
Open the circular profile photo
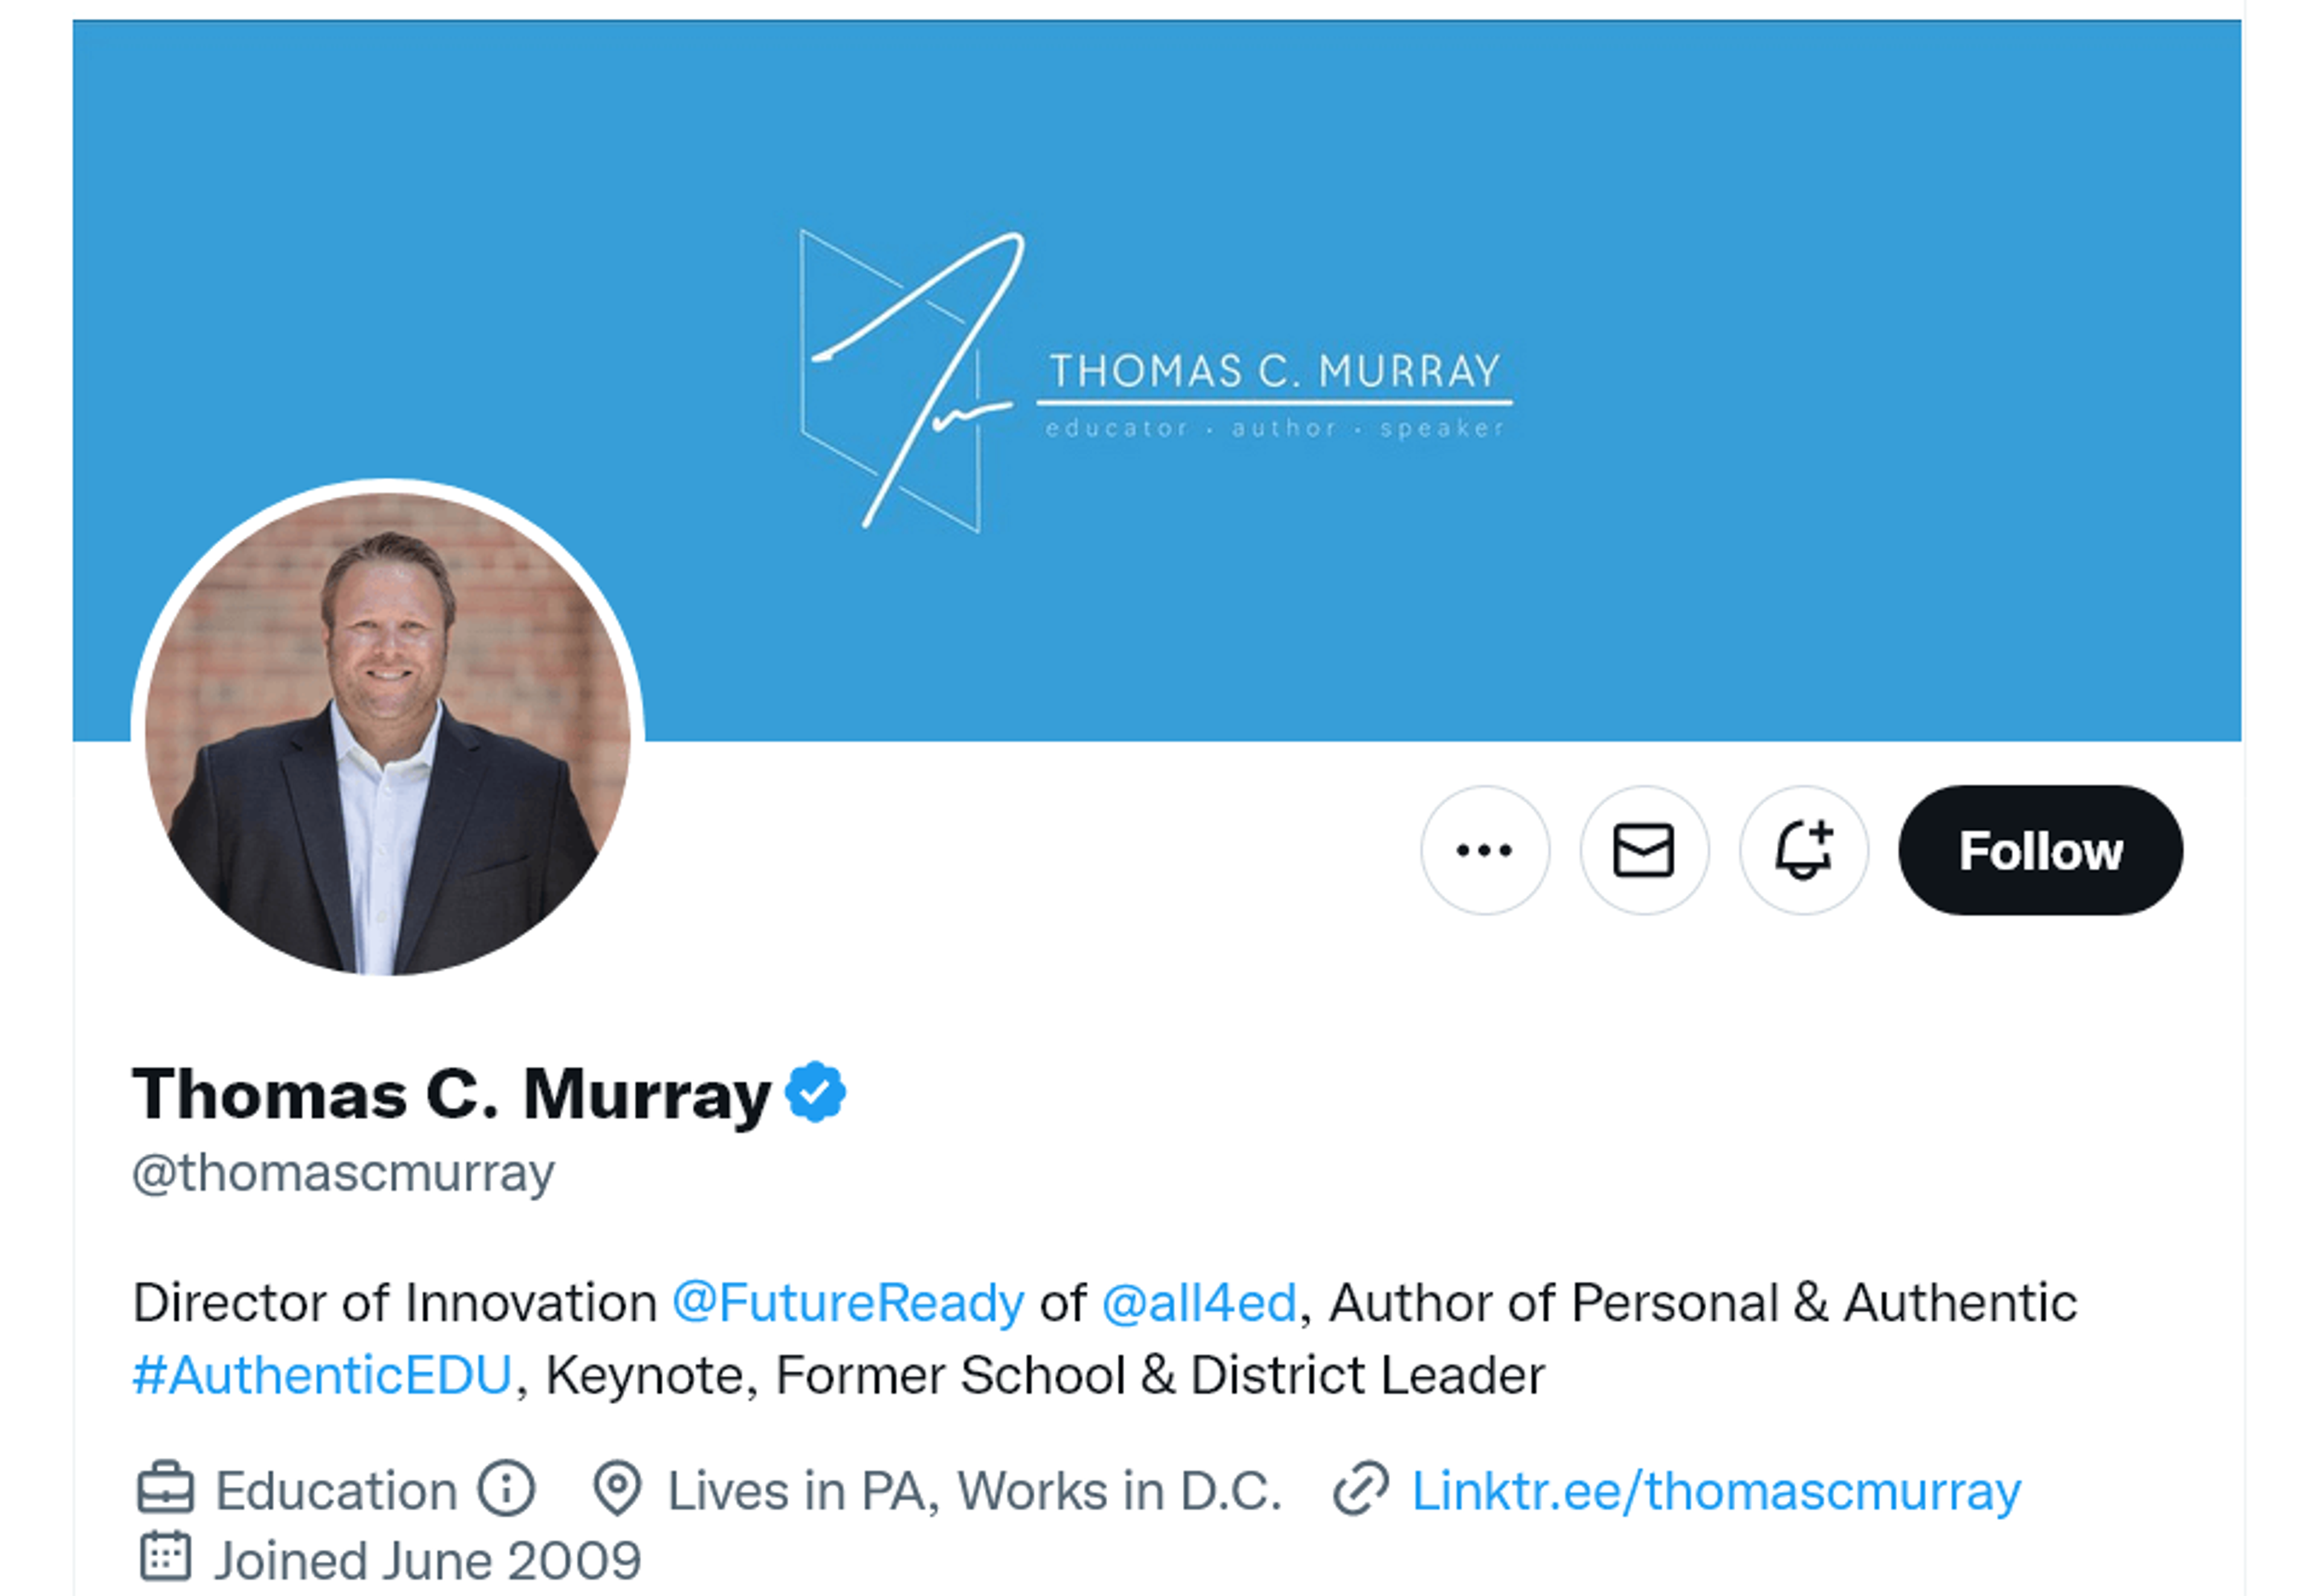388,732
